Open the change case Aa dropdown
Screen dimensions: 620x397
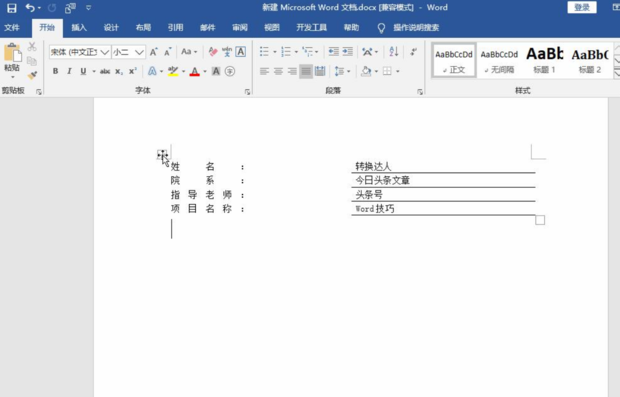tap(189, 52)
